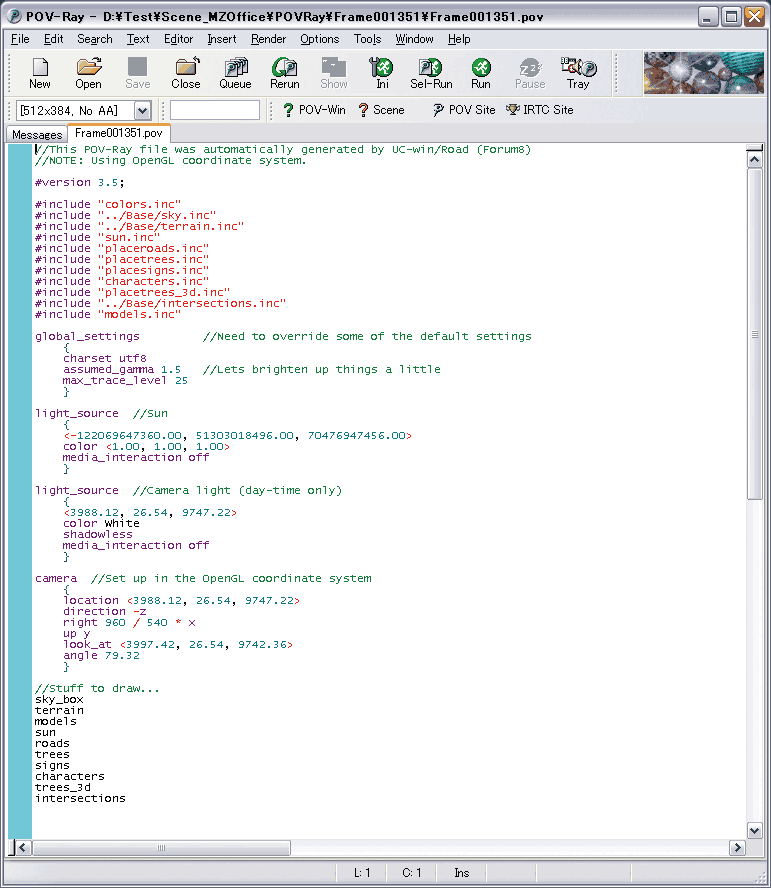Close the file with the Close icon
Viewport: 771px width, 888px height.
tap(186, 73)
